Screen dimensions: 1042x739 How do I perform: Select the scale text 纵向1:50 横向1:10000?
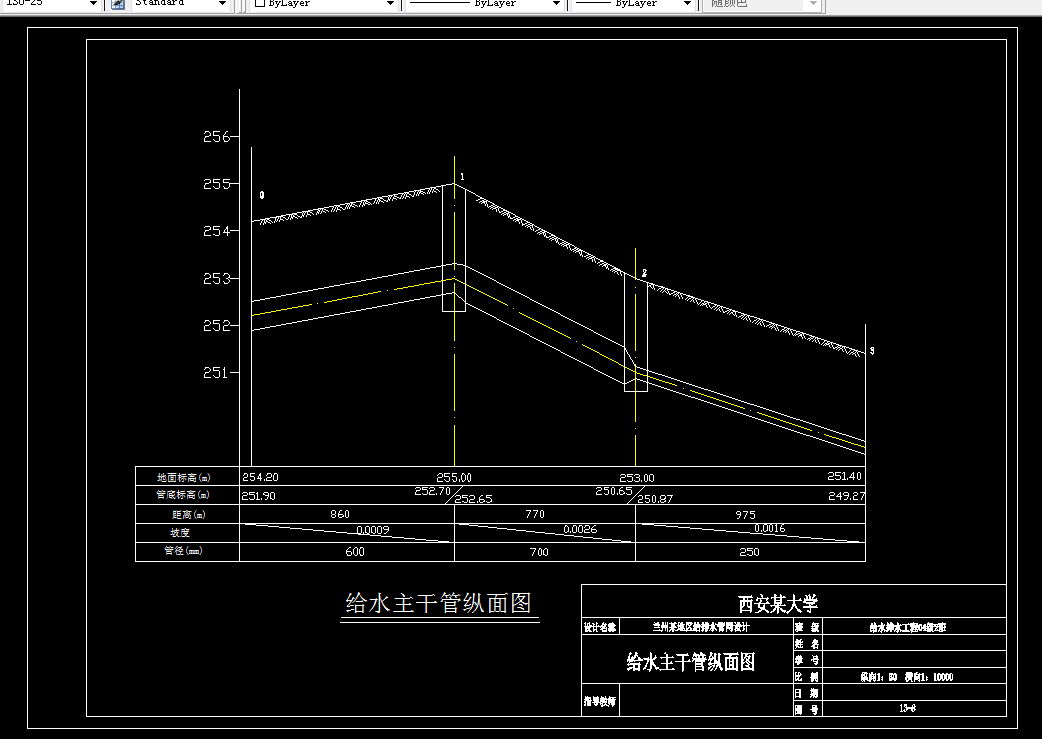click(x=906, y=677)
